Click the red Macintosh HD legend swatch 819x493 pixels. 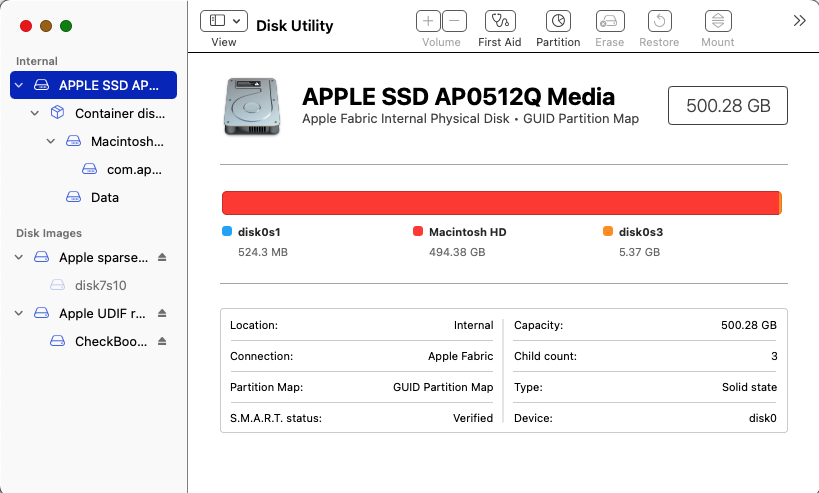click(x=418, y=231)
